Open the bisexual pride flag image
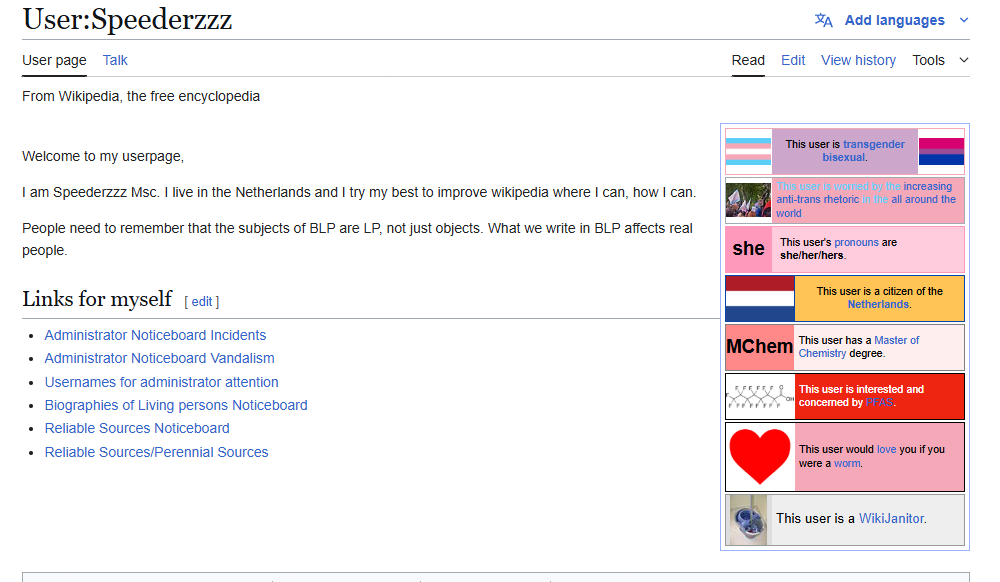This screenshot has width=1000, height=582. (x=941, y=152)
